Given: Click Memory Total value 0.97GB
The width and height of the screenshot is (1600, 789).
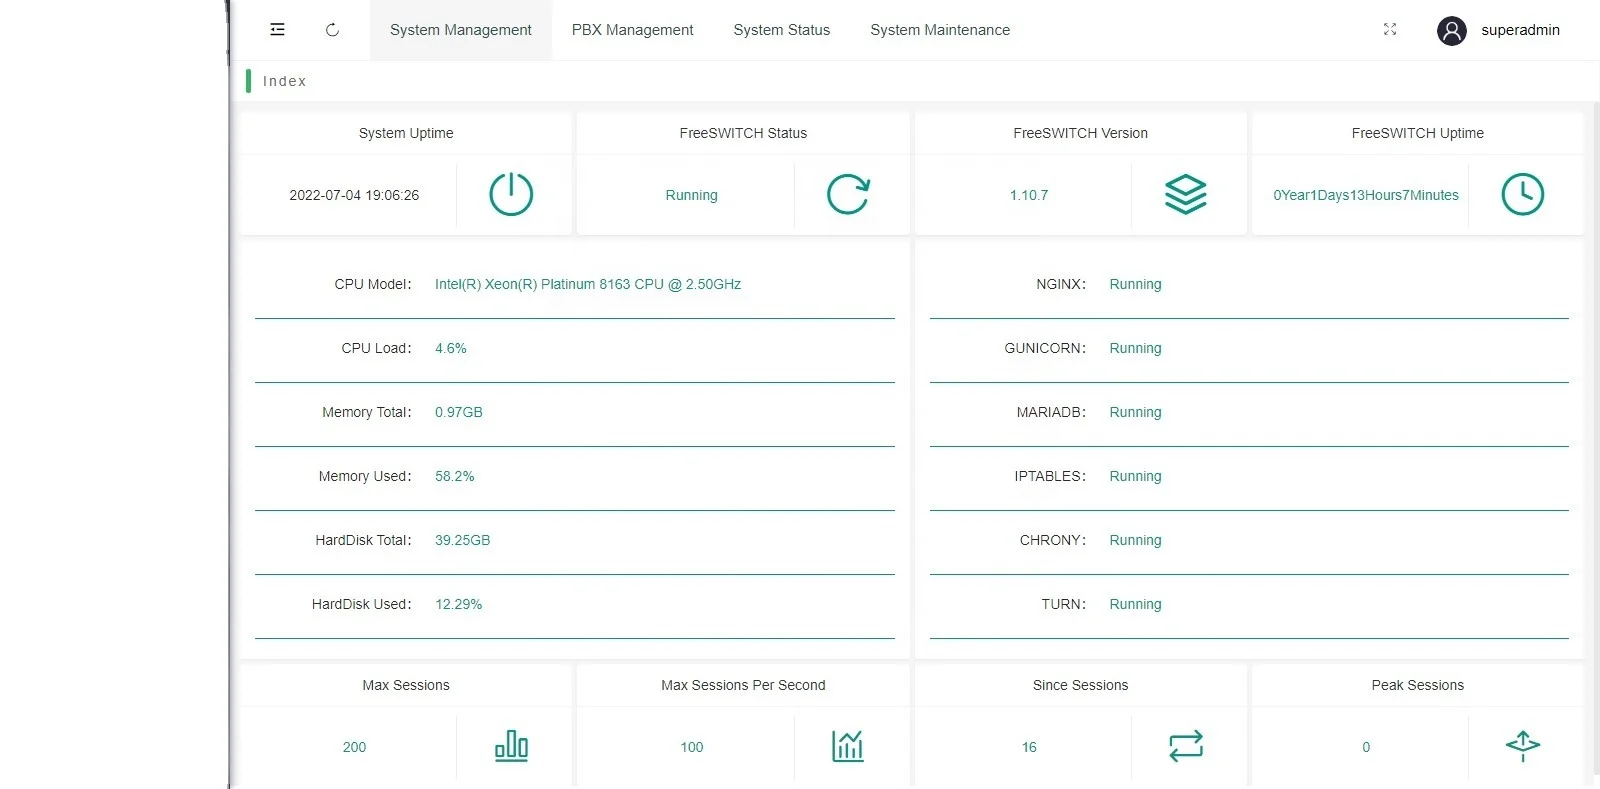Looking at the screenshot, I should pos(459,412).
